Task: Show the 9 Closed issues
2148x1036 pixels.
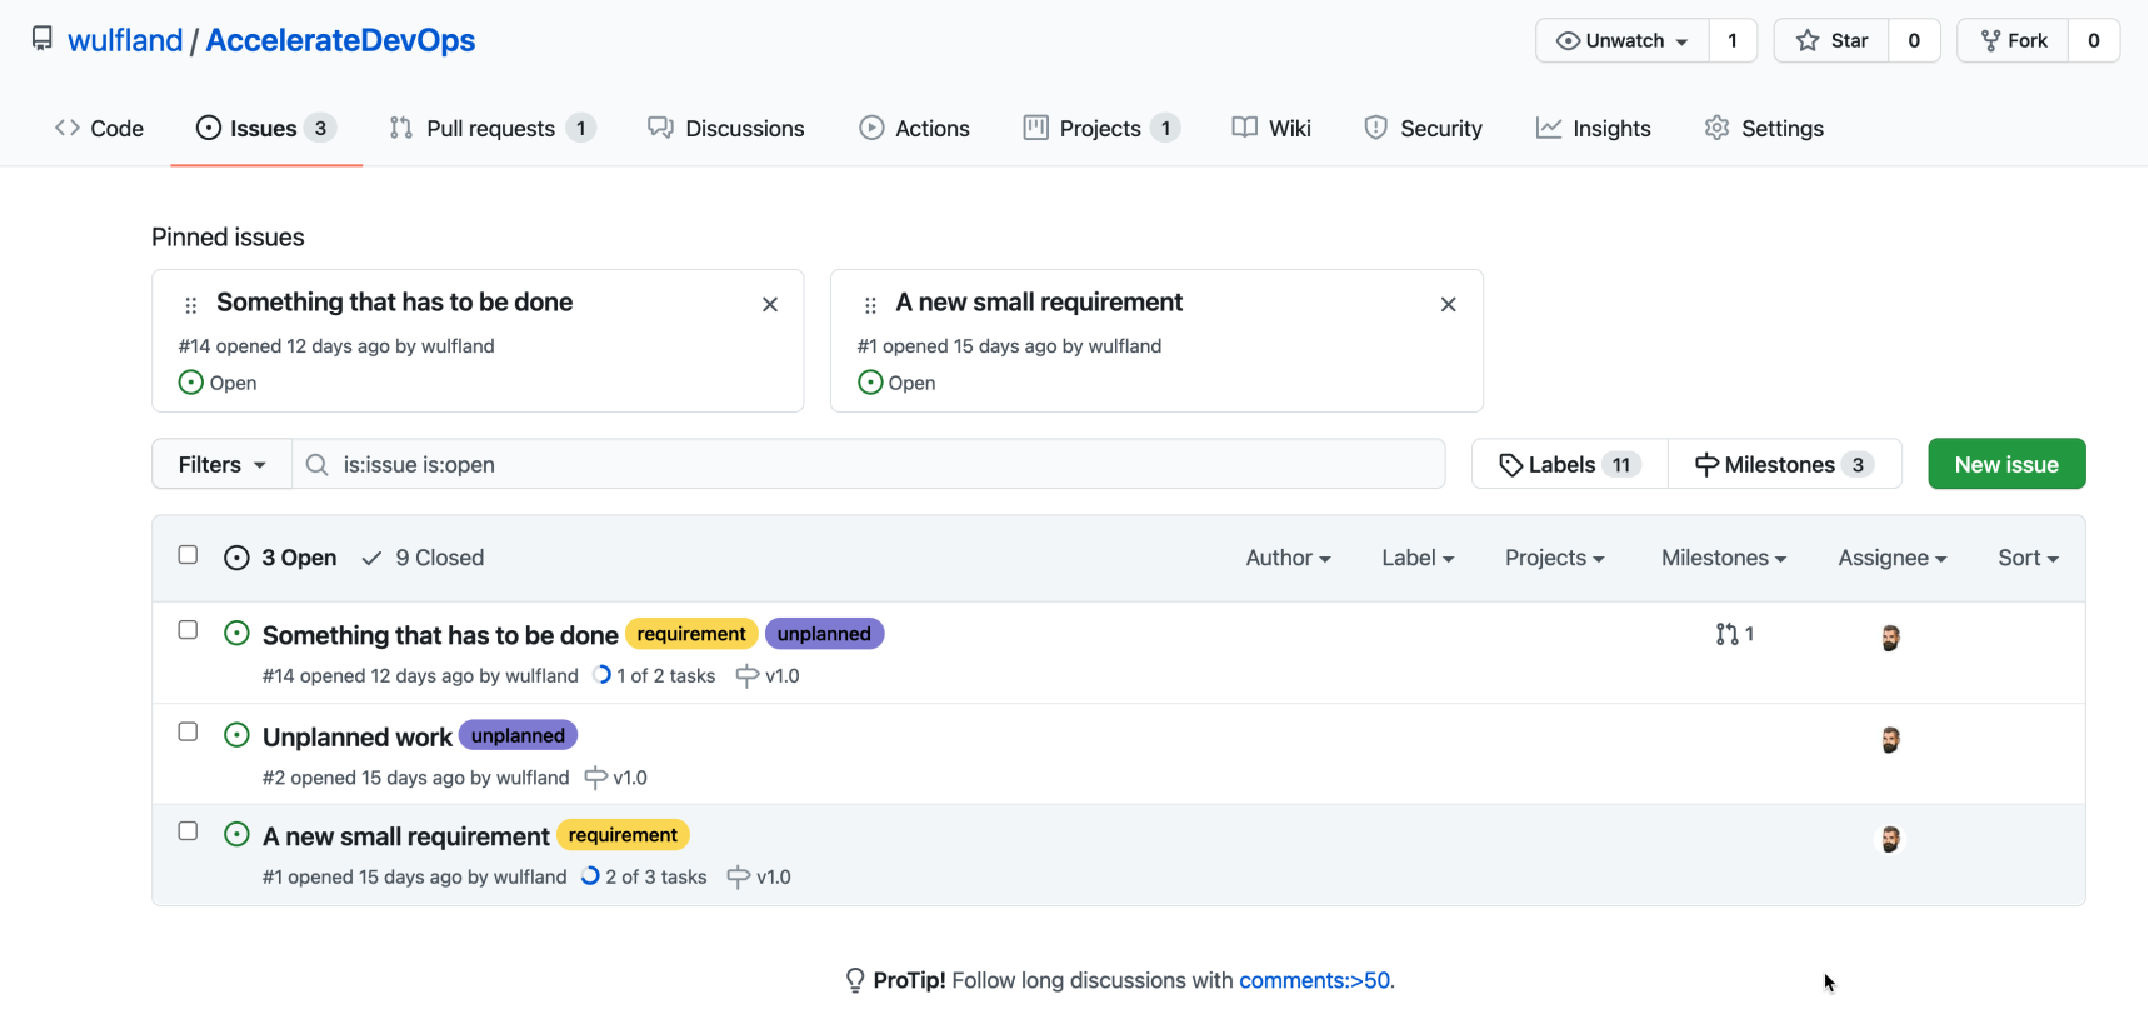Action: point(423,558)
